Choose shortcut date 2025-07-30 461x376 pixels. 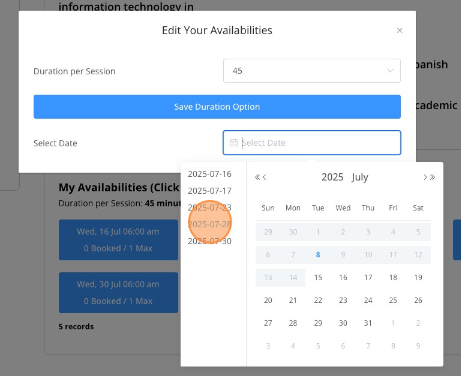pos(209,241)
